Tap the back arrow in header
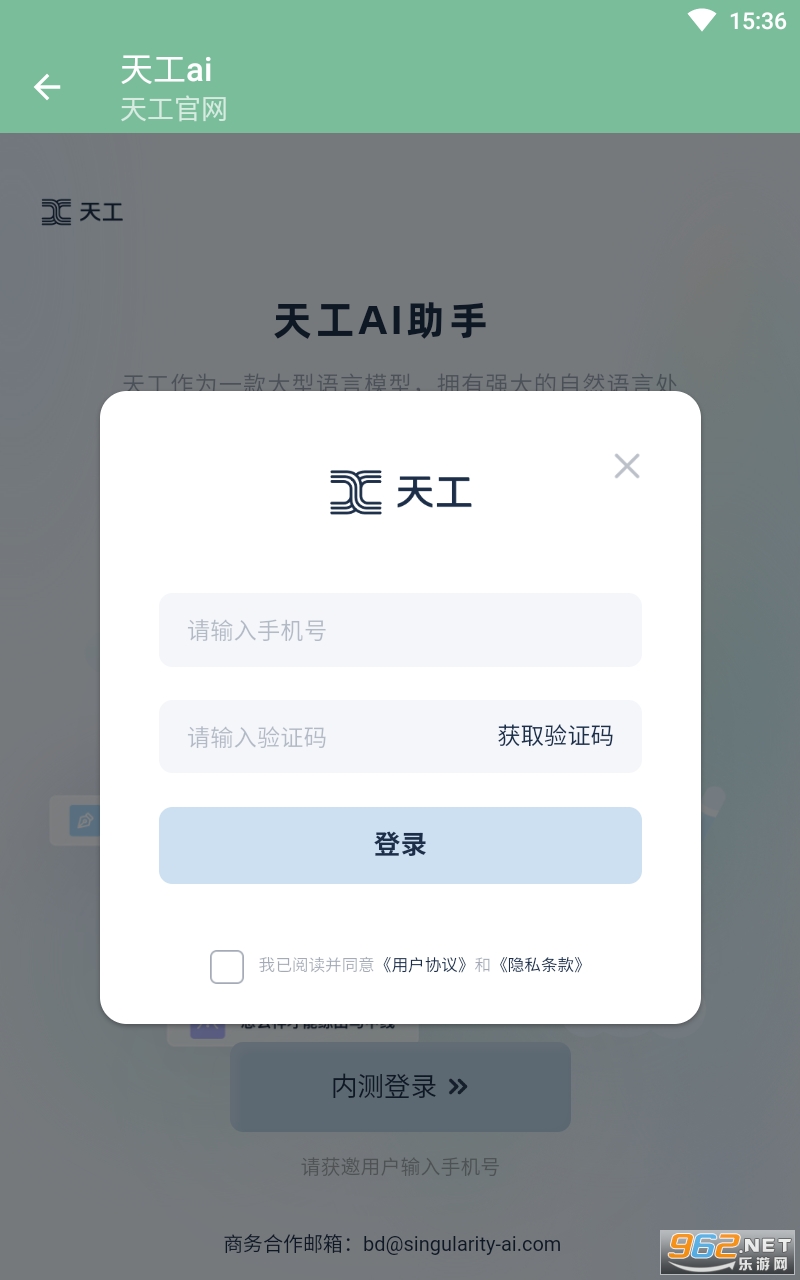 tap(47, 87)
